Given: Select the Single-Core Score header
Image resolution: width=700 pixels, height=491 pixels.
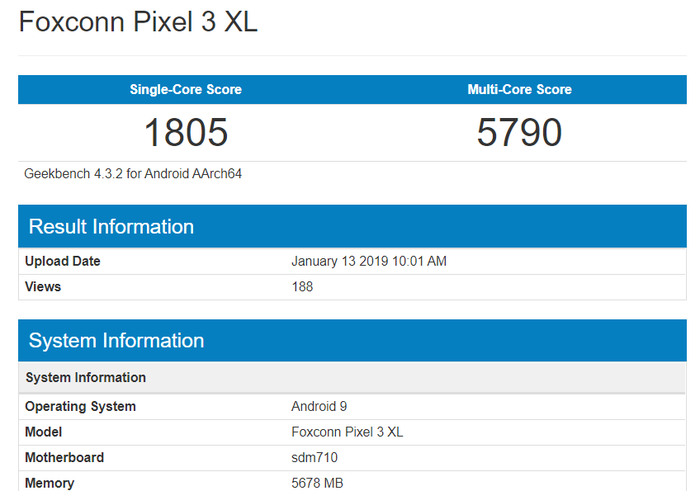Looking at the screenshot, I should [186, 89].
